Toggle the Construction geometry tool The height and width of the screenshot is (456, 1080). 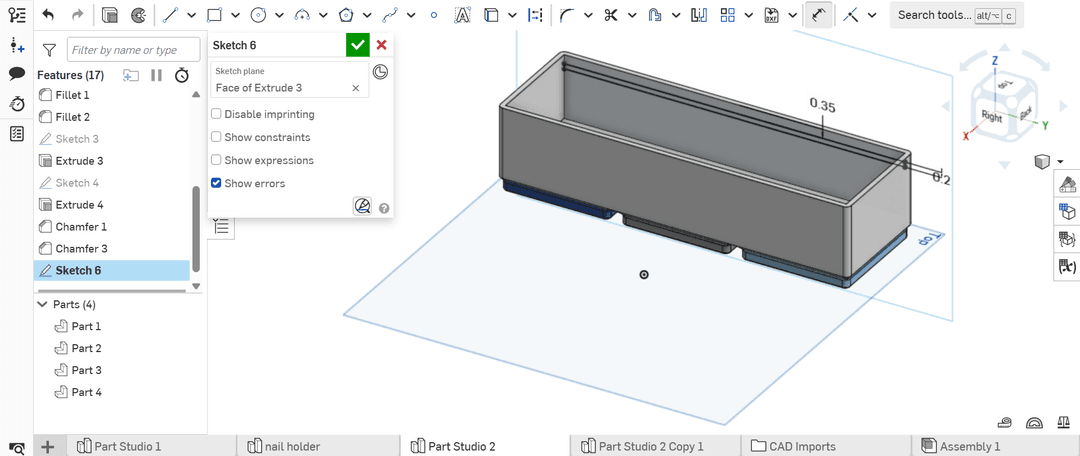(534, 14)
